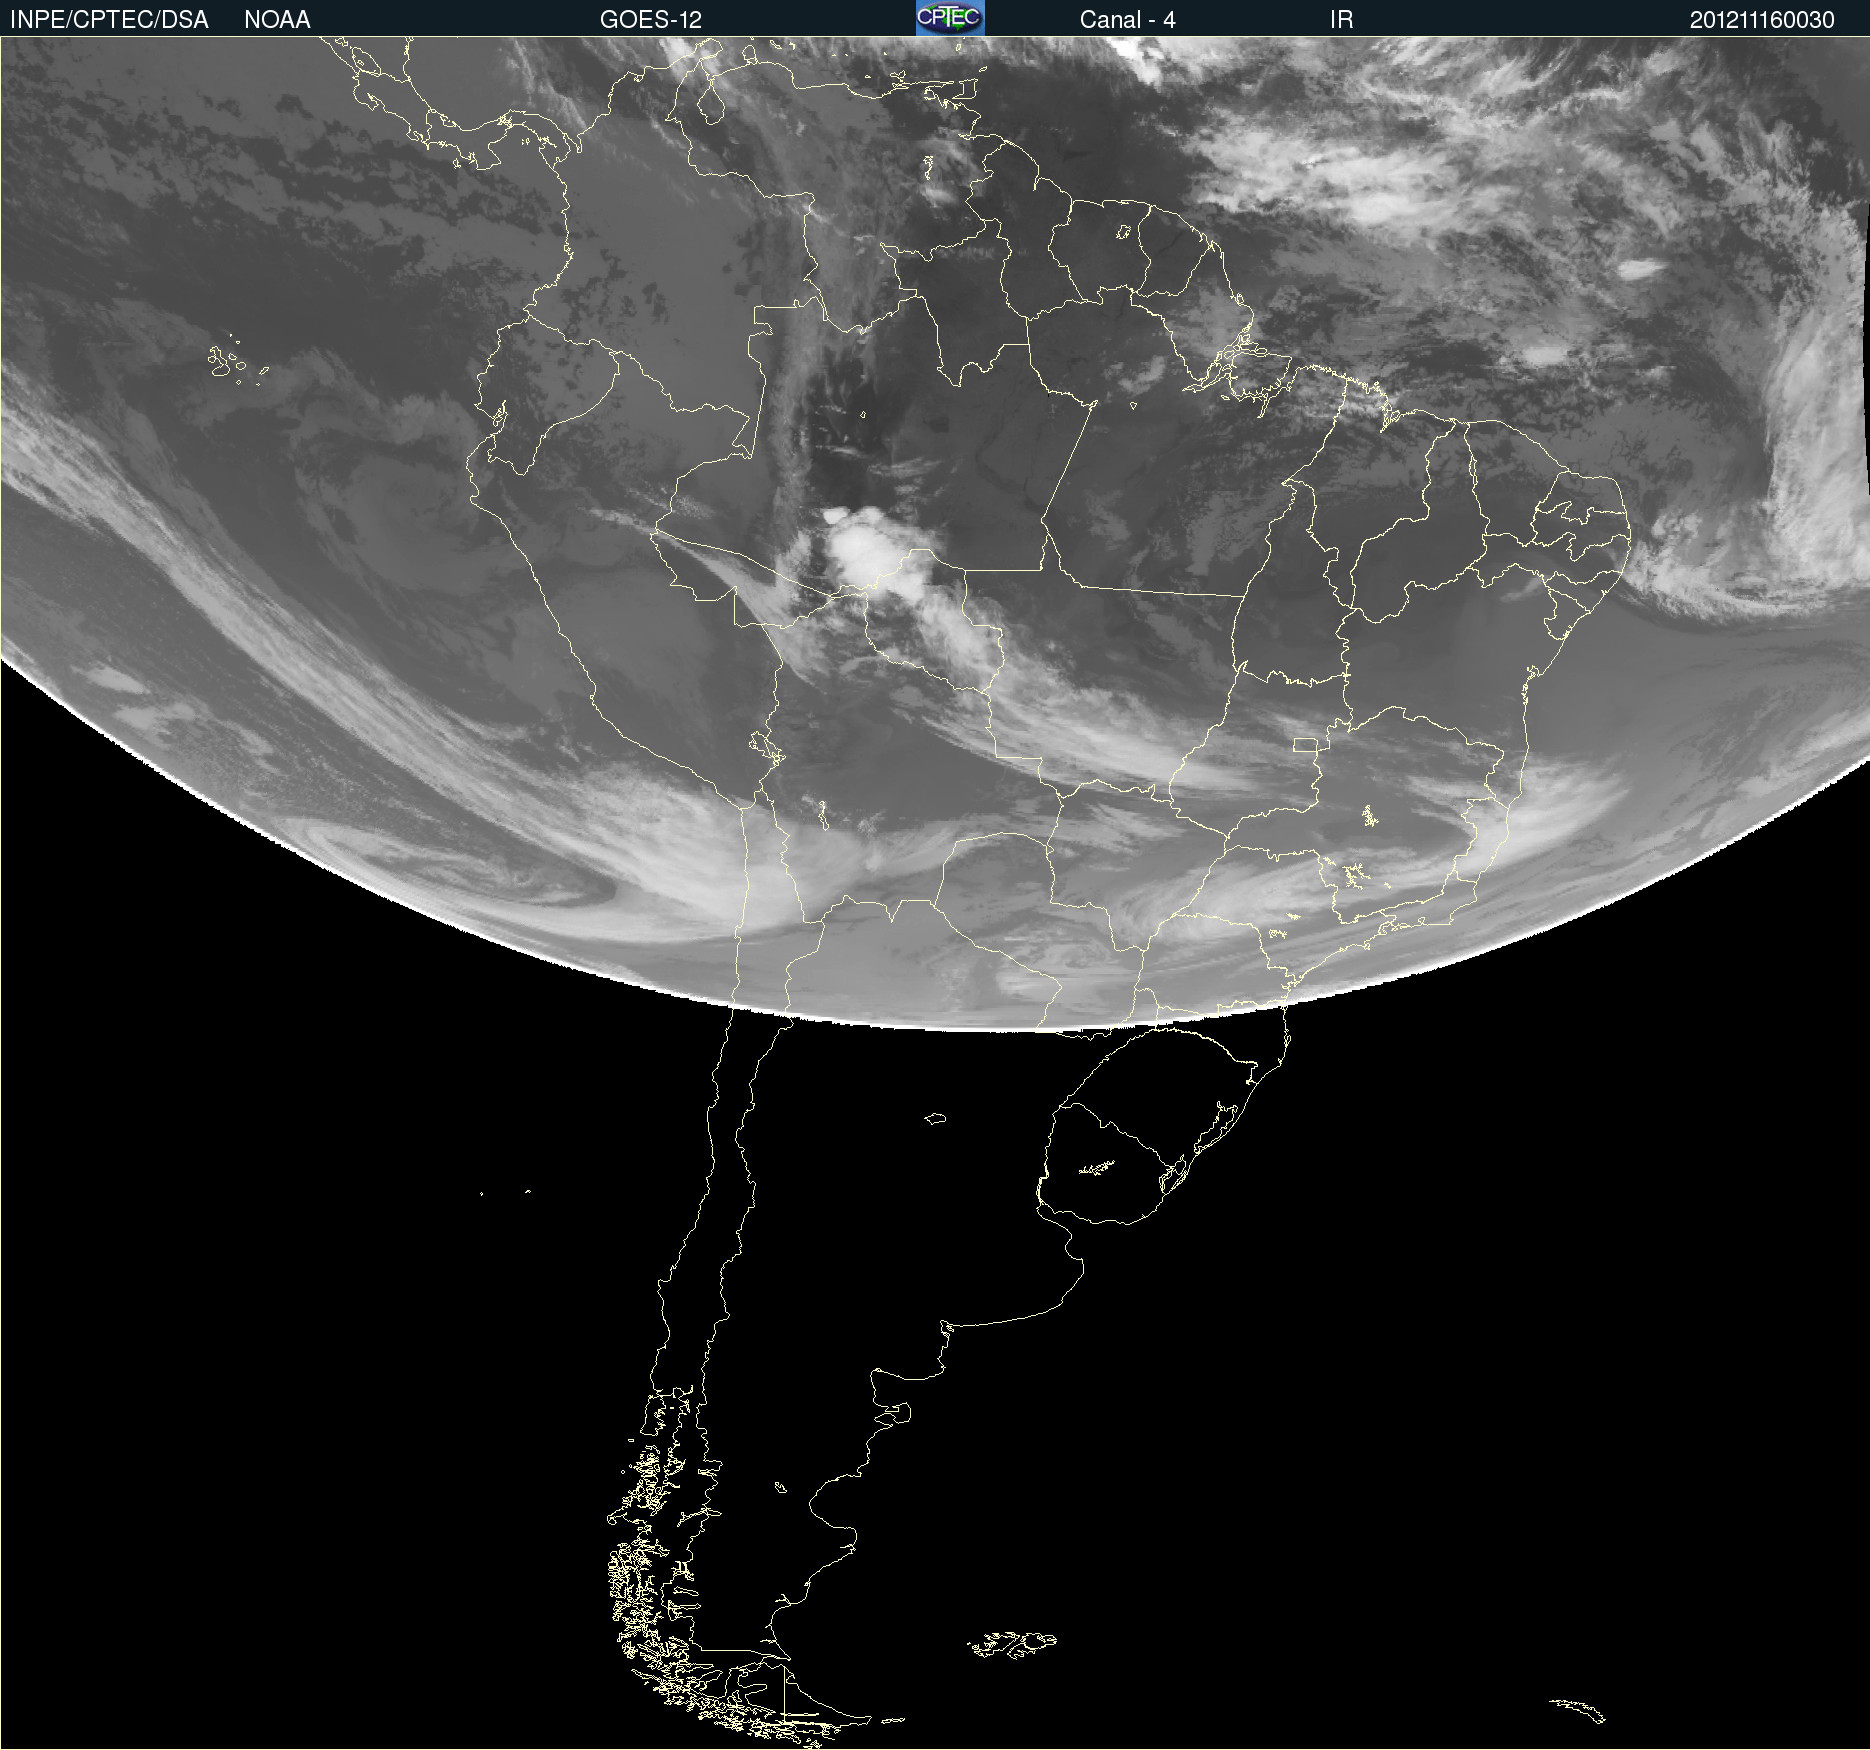Click the NOAA label in the header
This screenshot has width=1870, height=1750.
277,20
